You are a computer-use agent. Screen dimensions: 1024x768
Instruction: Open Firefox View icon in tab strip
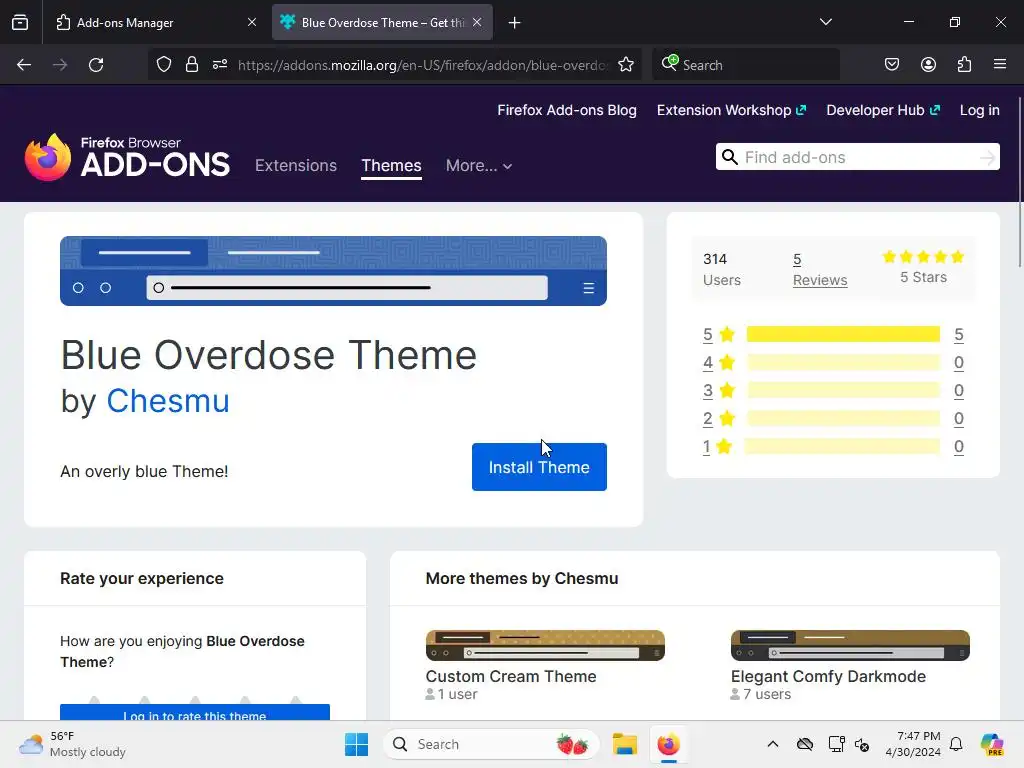(x=20, y=23)
